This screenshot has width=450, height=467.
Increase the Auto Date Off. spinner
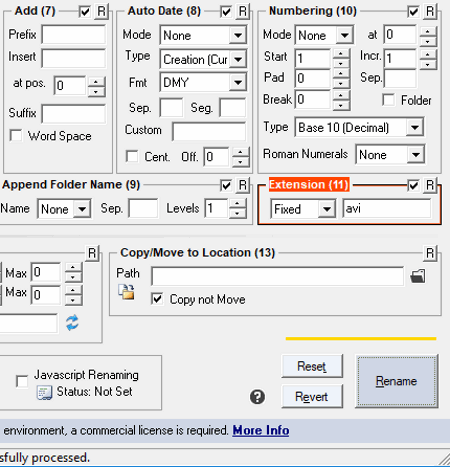(241, 152)
